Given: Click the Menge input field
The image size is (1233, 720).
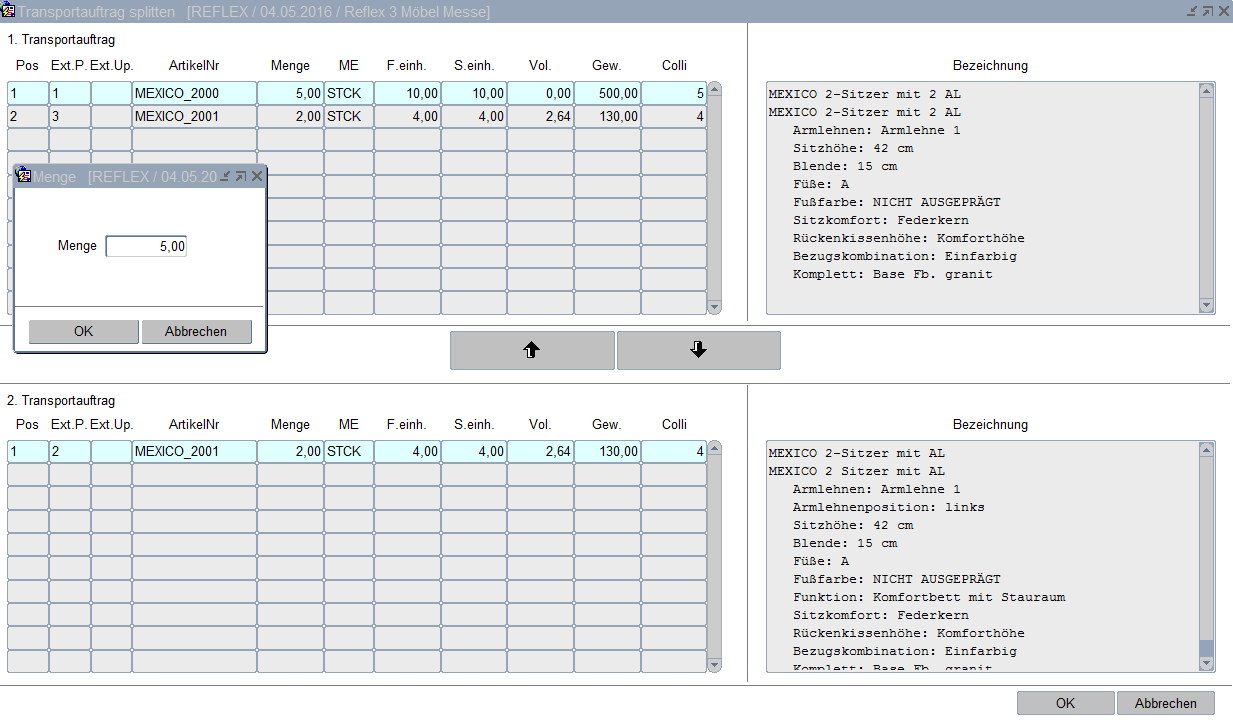Looking at the screenshot, I should [x=146, y=246].
